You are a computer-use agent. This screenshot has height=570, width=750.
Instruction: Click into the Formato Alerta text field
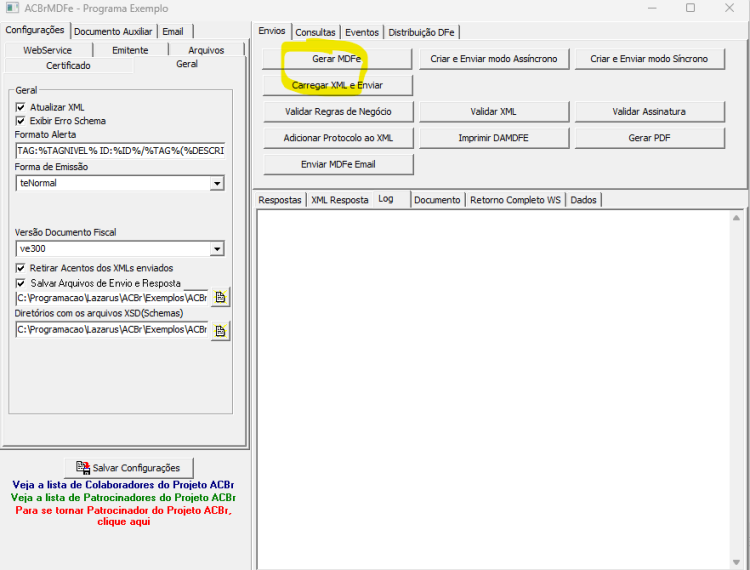click(x=120, y=151)
